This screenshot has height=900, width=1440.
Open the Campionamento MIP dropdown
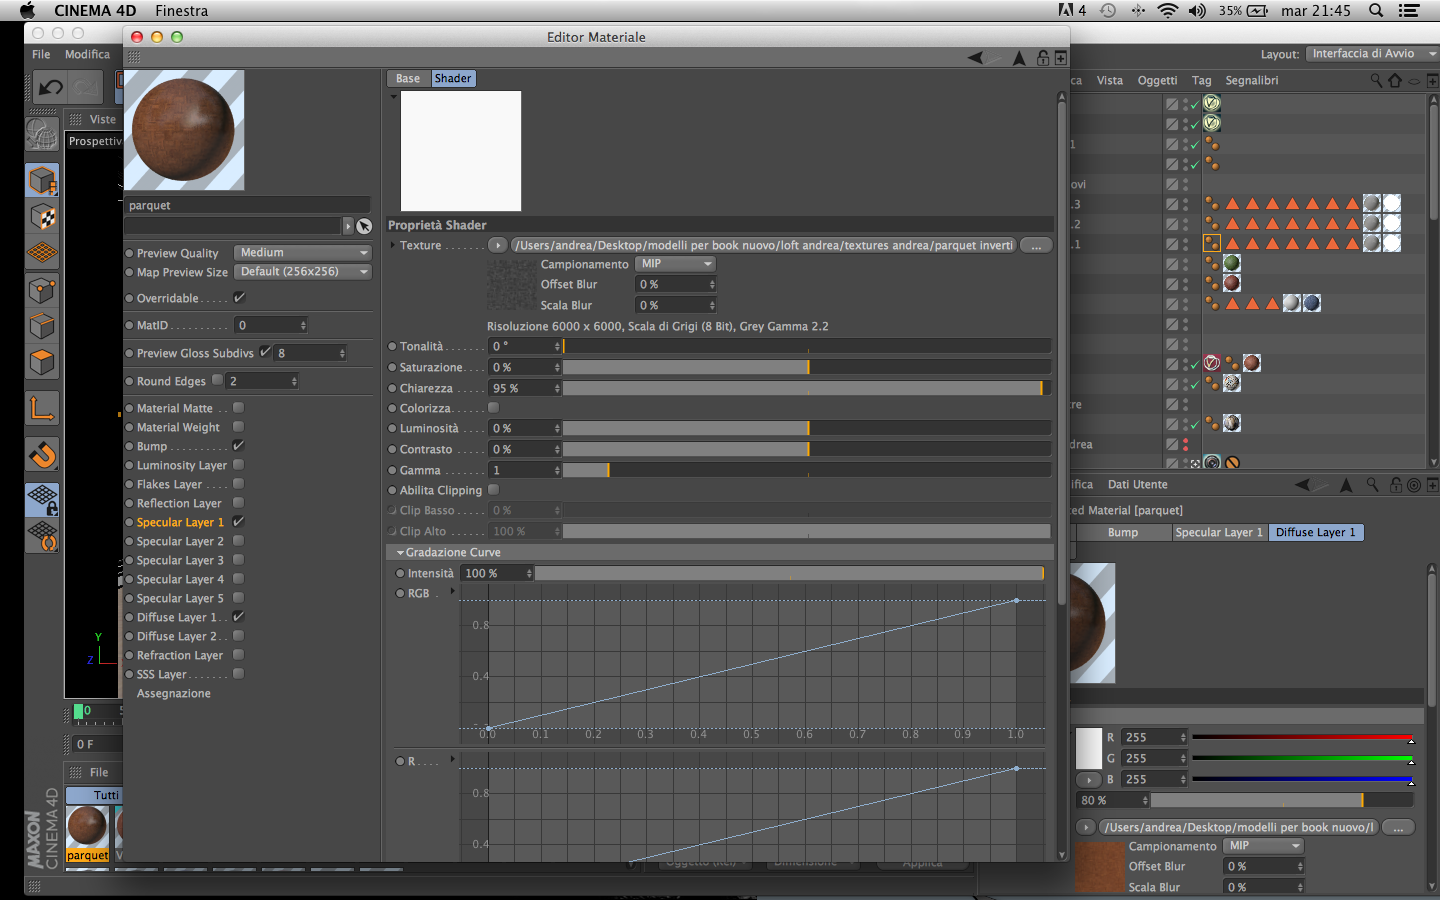click(x=677, y=264)
